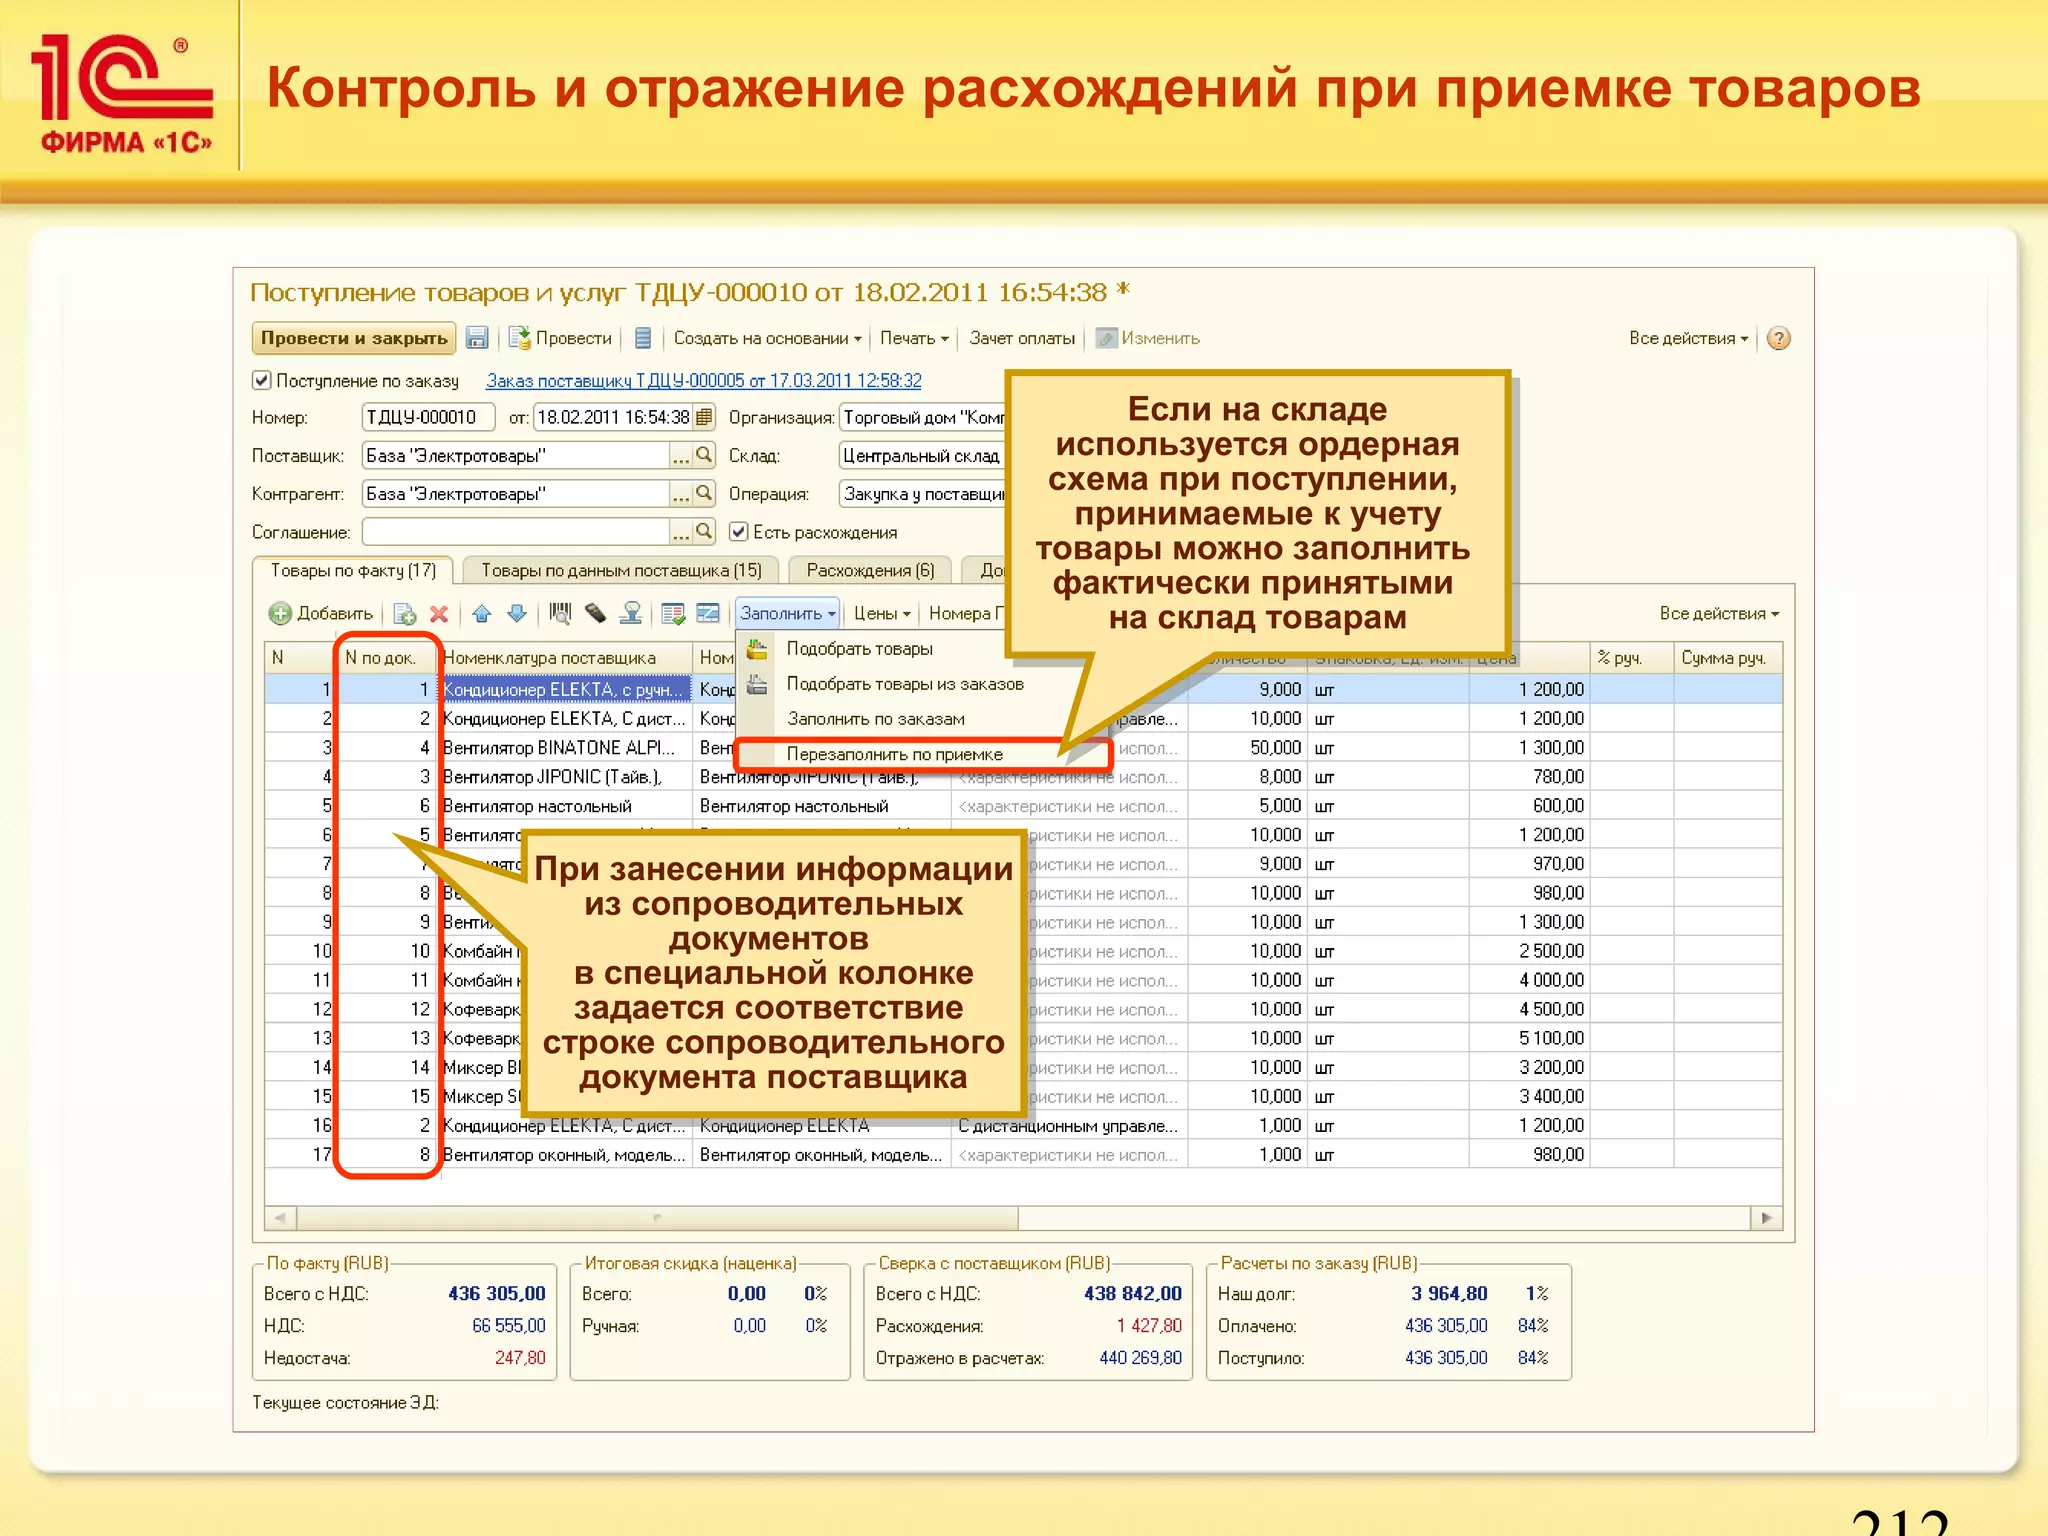Click the table with green checkmark icon
This screenshot has width=2048, height=1536.
pos(673,613)
